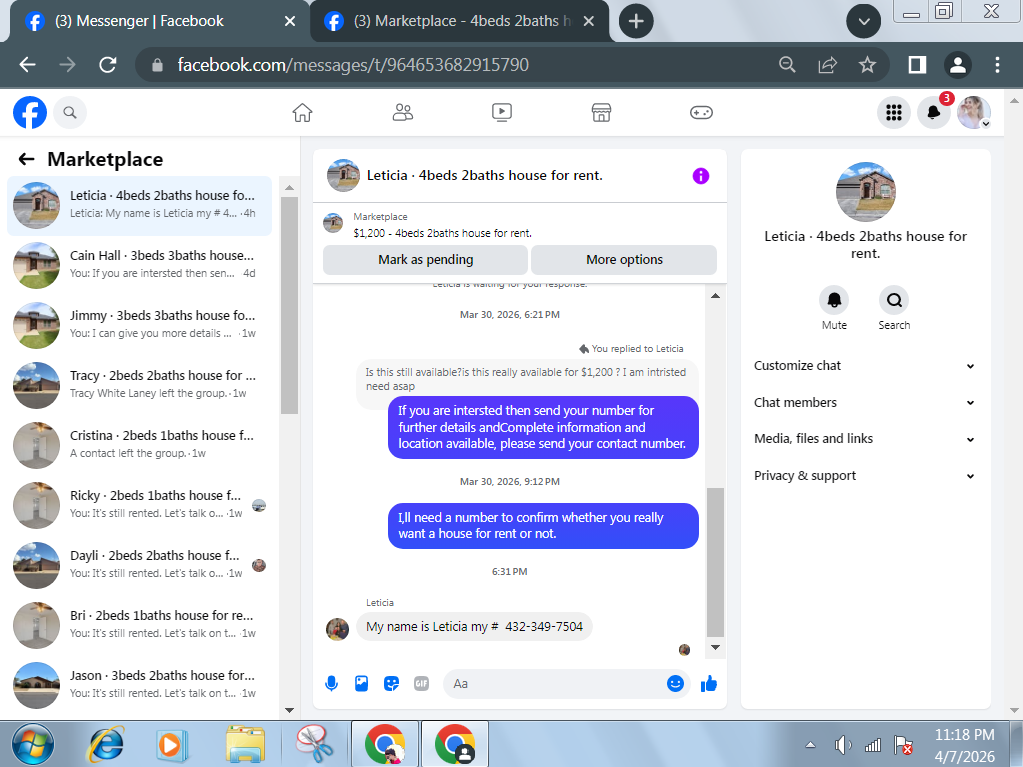Open the Facebook search magnifier

[70, 113]
